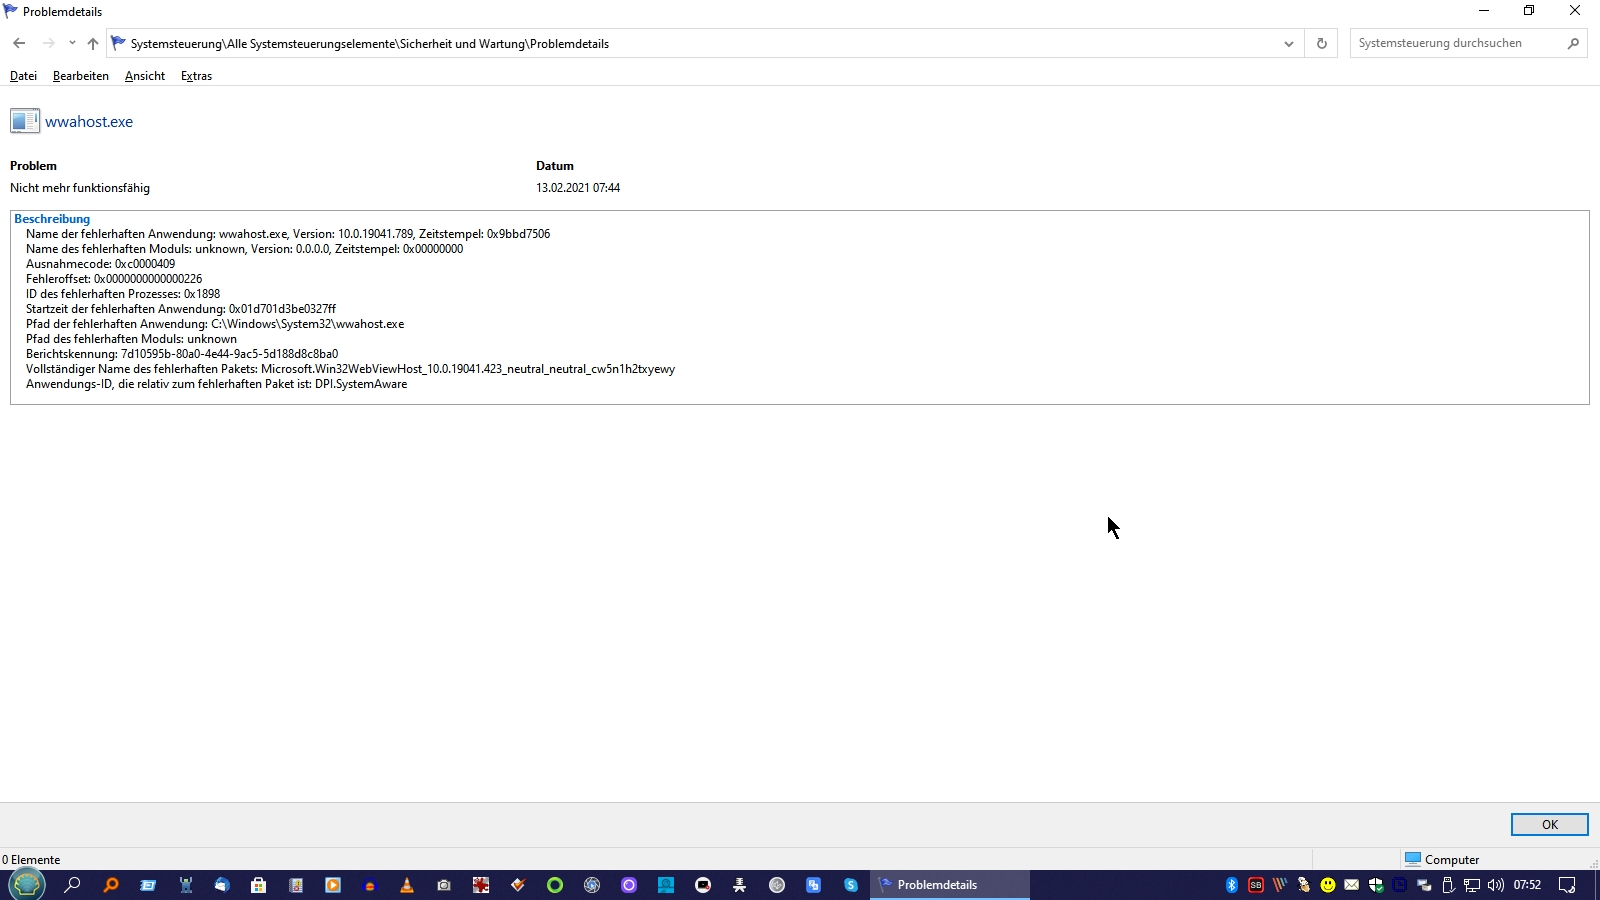Refresh the address bar location

(1321, 43)
